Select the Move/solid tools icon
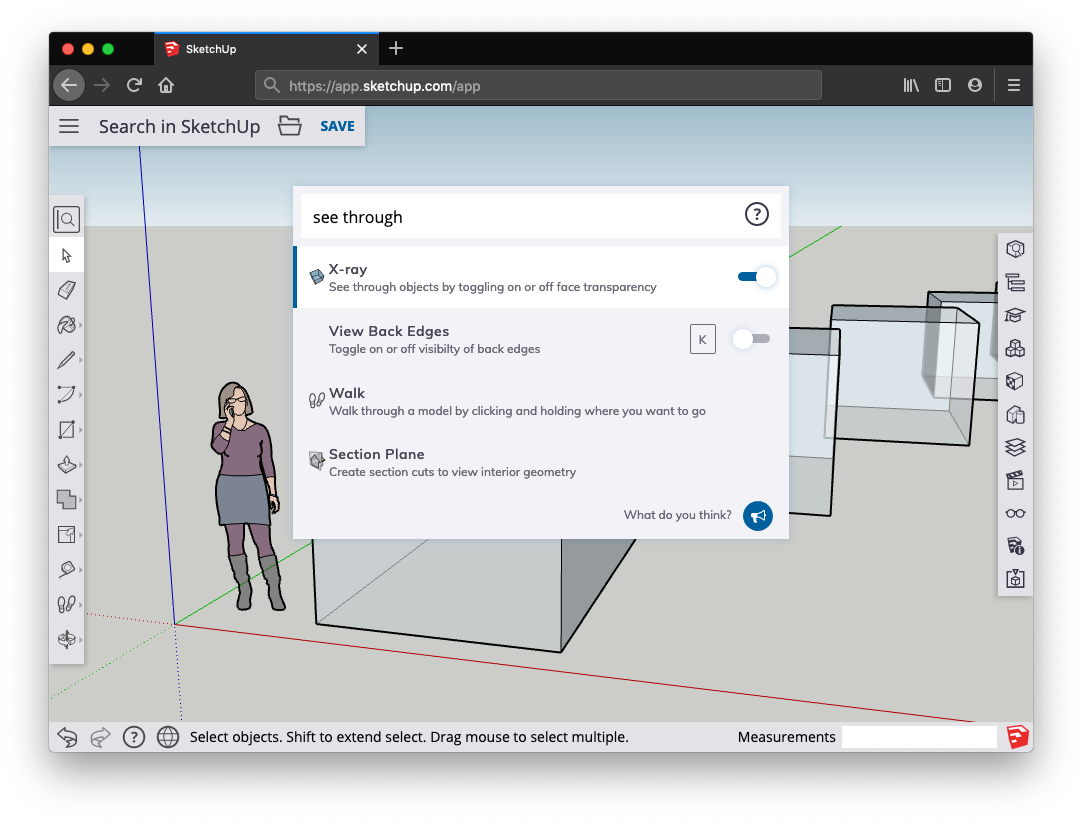Screen dimensions: 1081x819 (67, 499)
